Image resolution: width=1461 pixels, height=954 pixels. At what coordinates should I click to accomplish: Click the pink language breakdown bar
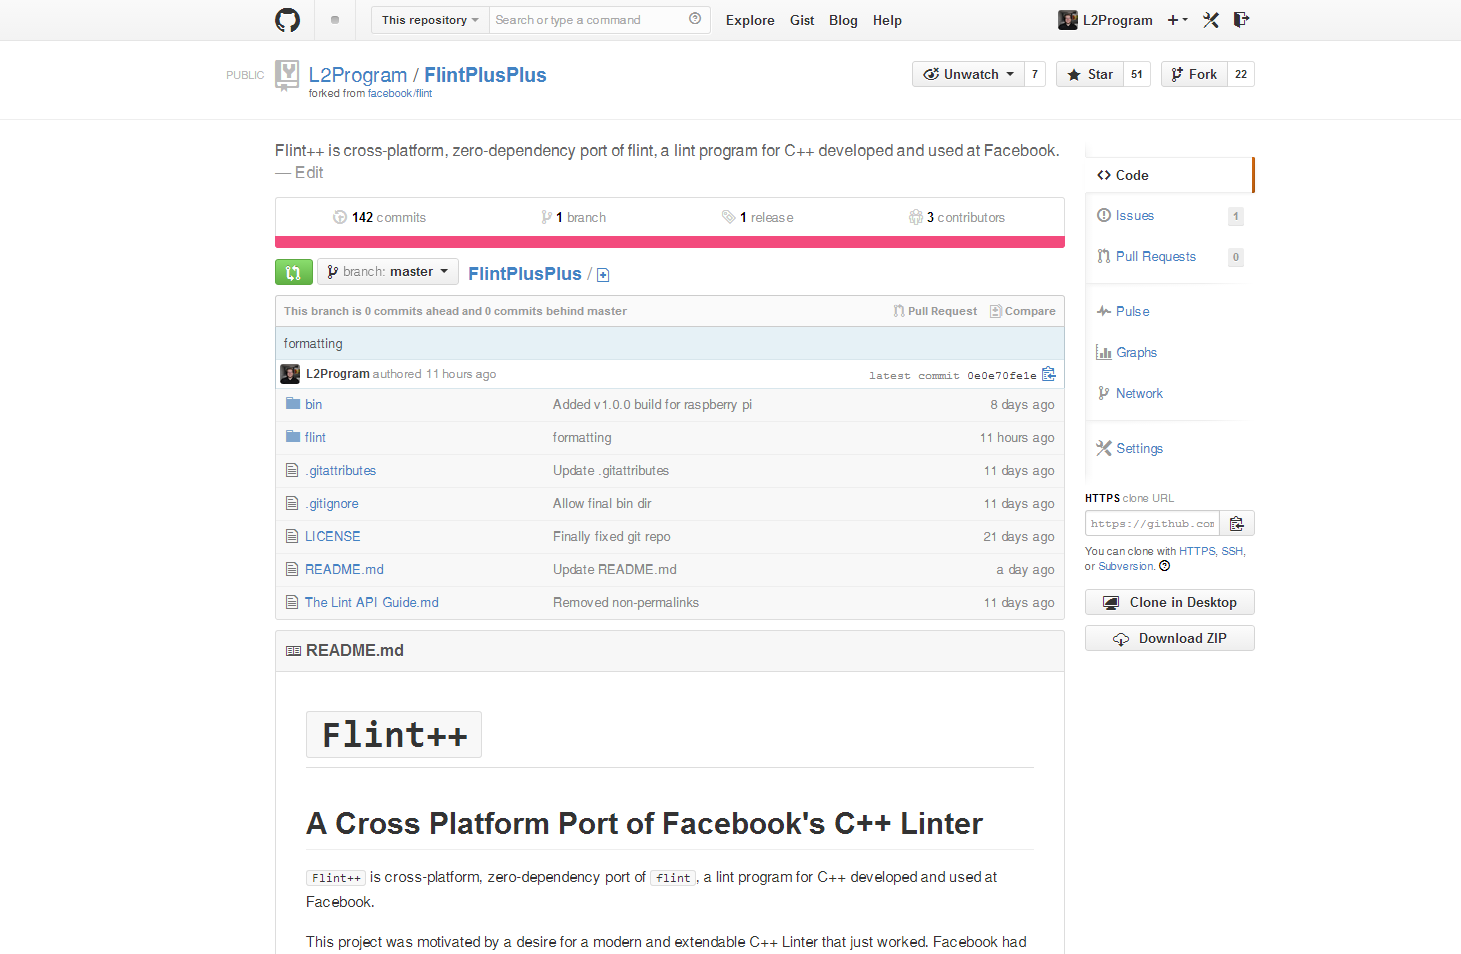click(x=670, y=242)
